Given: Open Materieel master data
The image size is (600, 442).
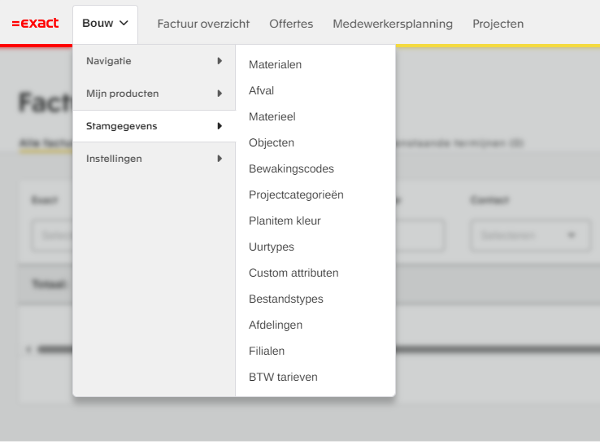Looking at the screenshot, I should 272,117.
